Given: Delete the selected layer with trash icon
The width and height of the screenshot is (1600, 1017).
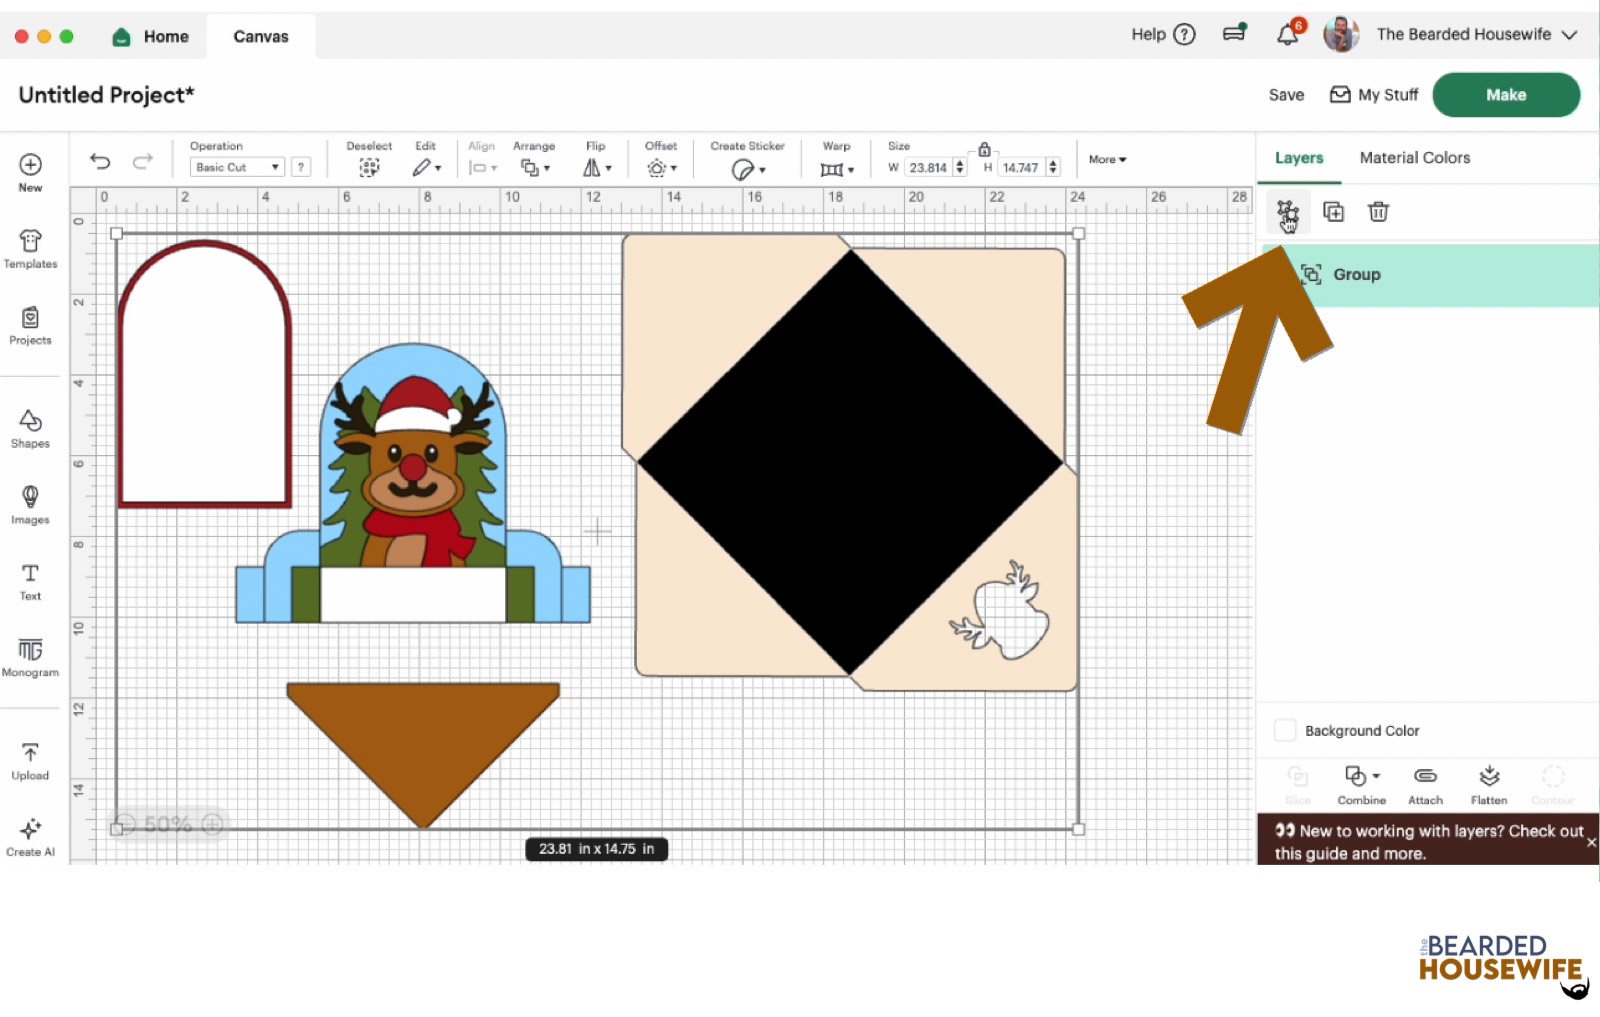Looking at the screenshot, I should (1378, 212).
